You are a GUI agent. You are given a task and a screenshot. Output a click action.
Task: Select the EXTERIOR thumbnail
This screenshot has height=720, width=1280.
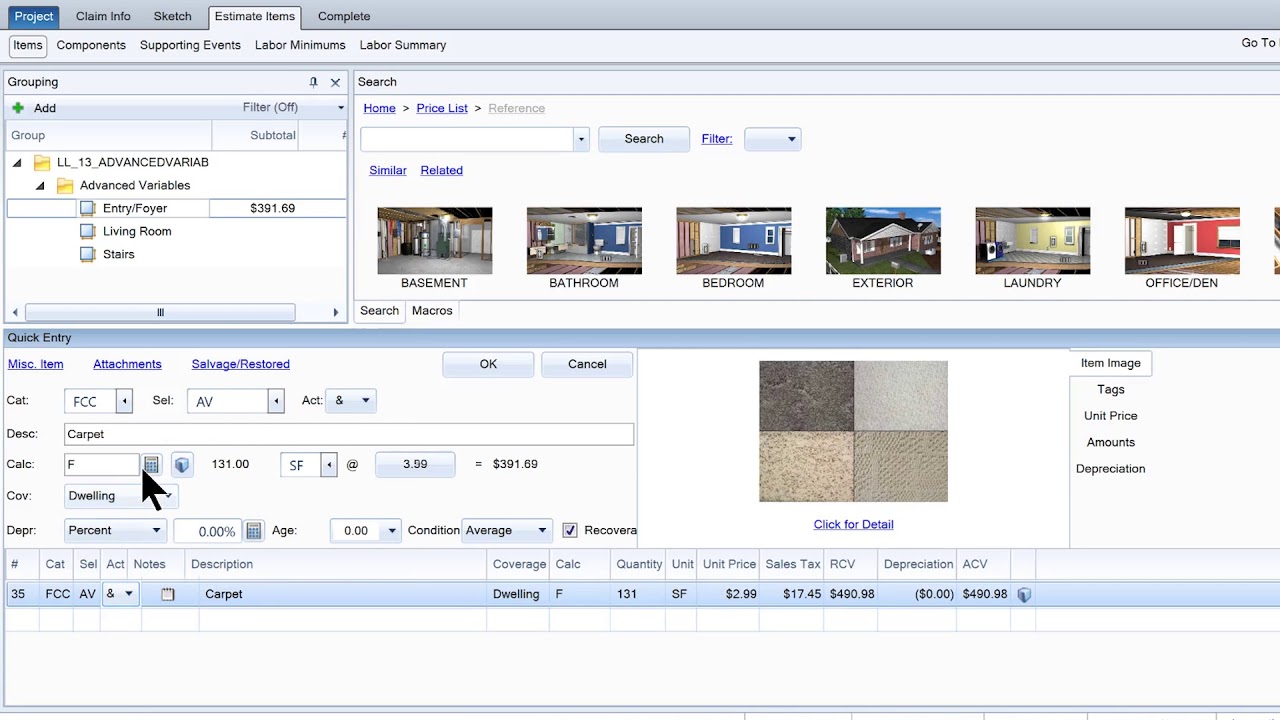[x=883, y=241]
